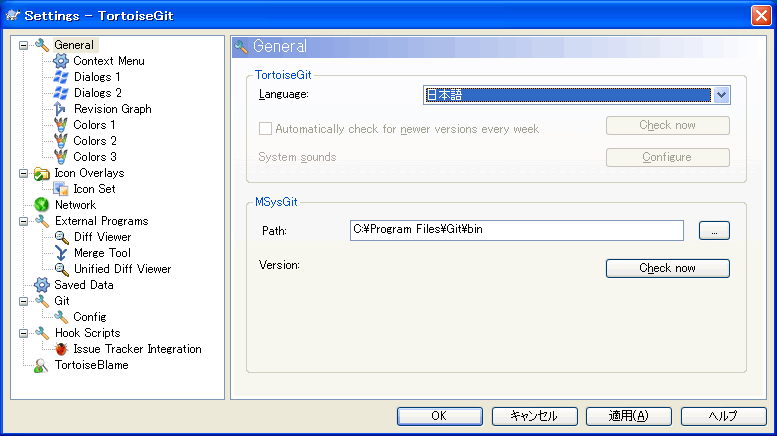Click the Dialogs 1 window icon
777x436 pixels.
tap(60, 77)
